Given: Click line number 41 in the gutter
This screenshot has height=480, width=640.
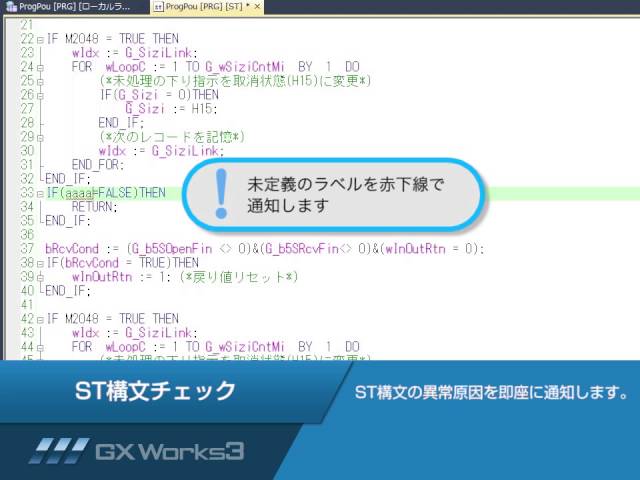Looking at the screenshot, I should pos(27,305).
